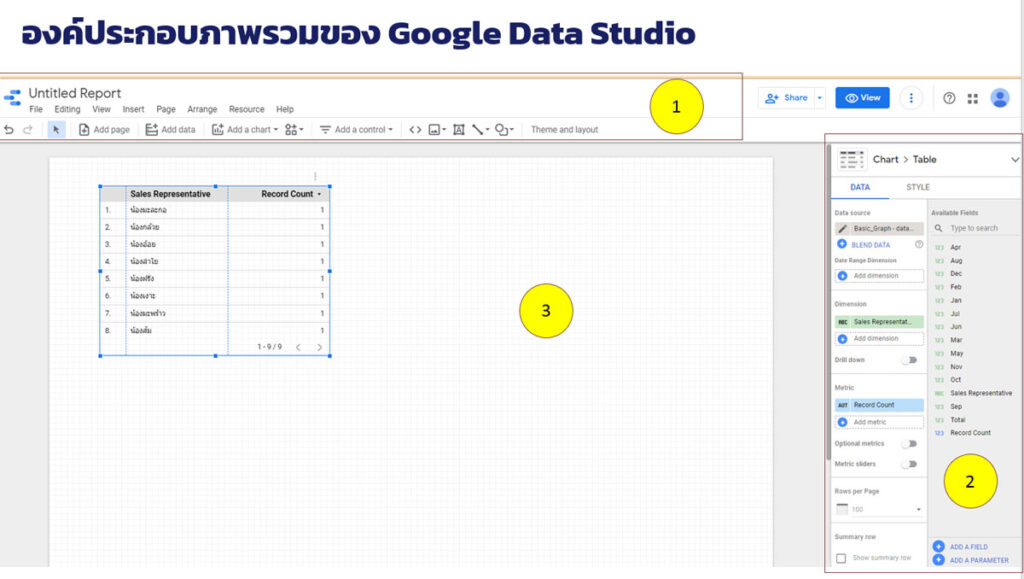Click the Sales Representative column header
Screen dimensions: 1024x579
click(x=170, y=194)
